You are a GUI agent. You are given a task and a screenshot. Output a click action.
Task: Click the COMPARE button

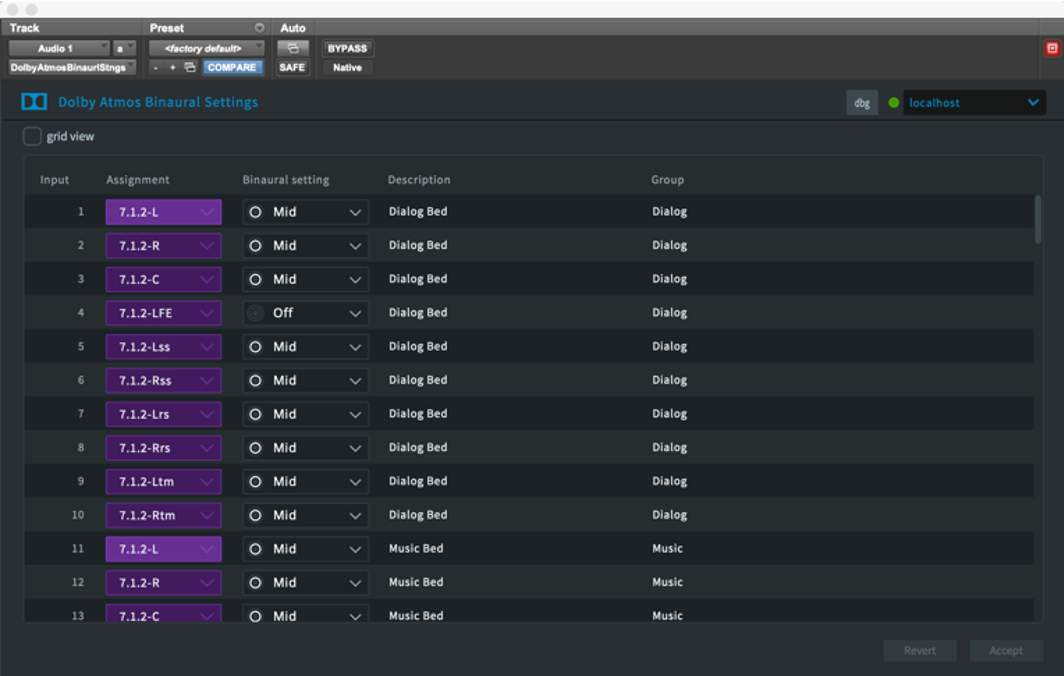pos(232,68)
